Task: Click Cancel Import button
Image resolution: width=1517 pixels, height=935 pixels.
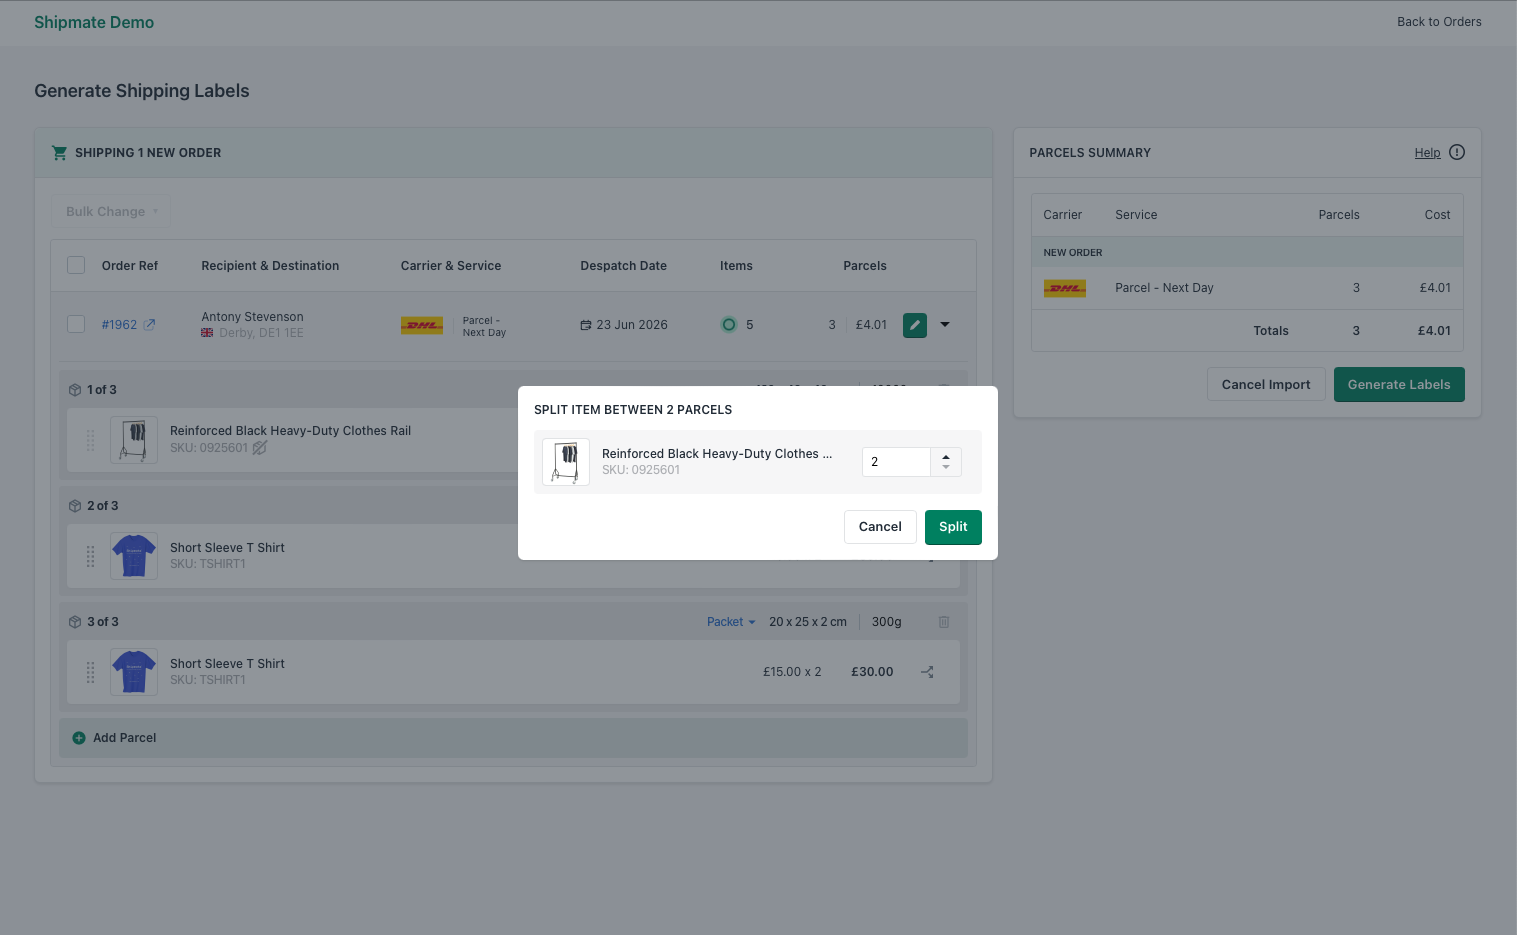Action: pos(1266,385)
